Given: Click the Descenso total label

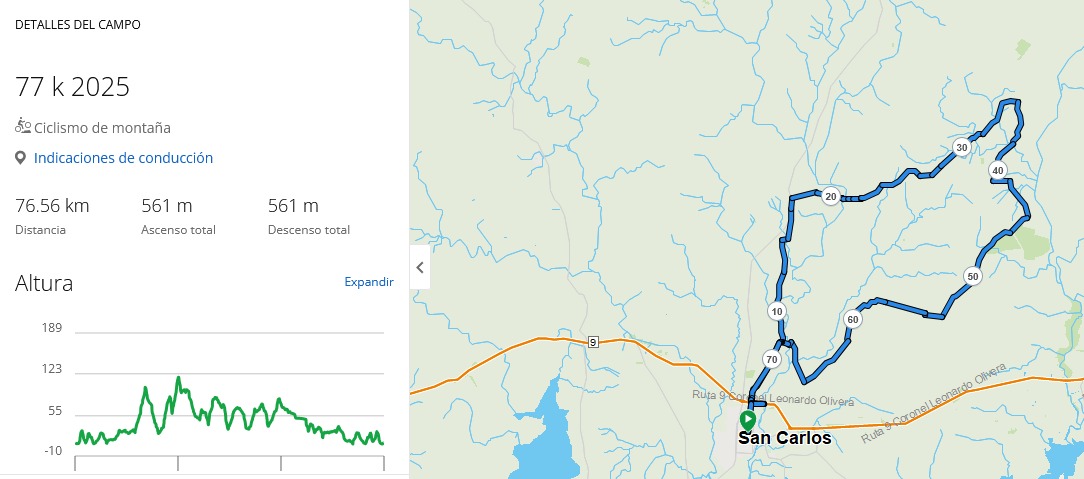Looking at the screenshot, I should click(308, 230).
